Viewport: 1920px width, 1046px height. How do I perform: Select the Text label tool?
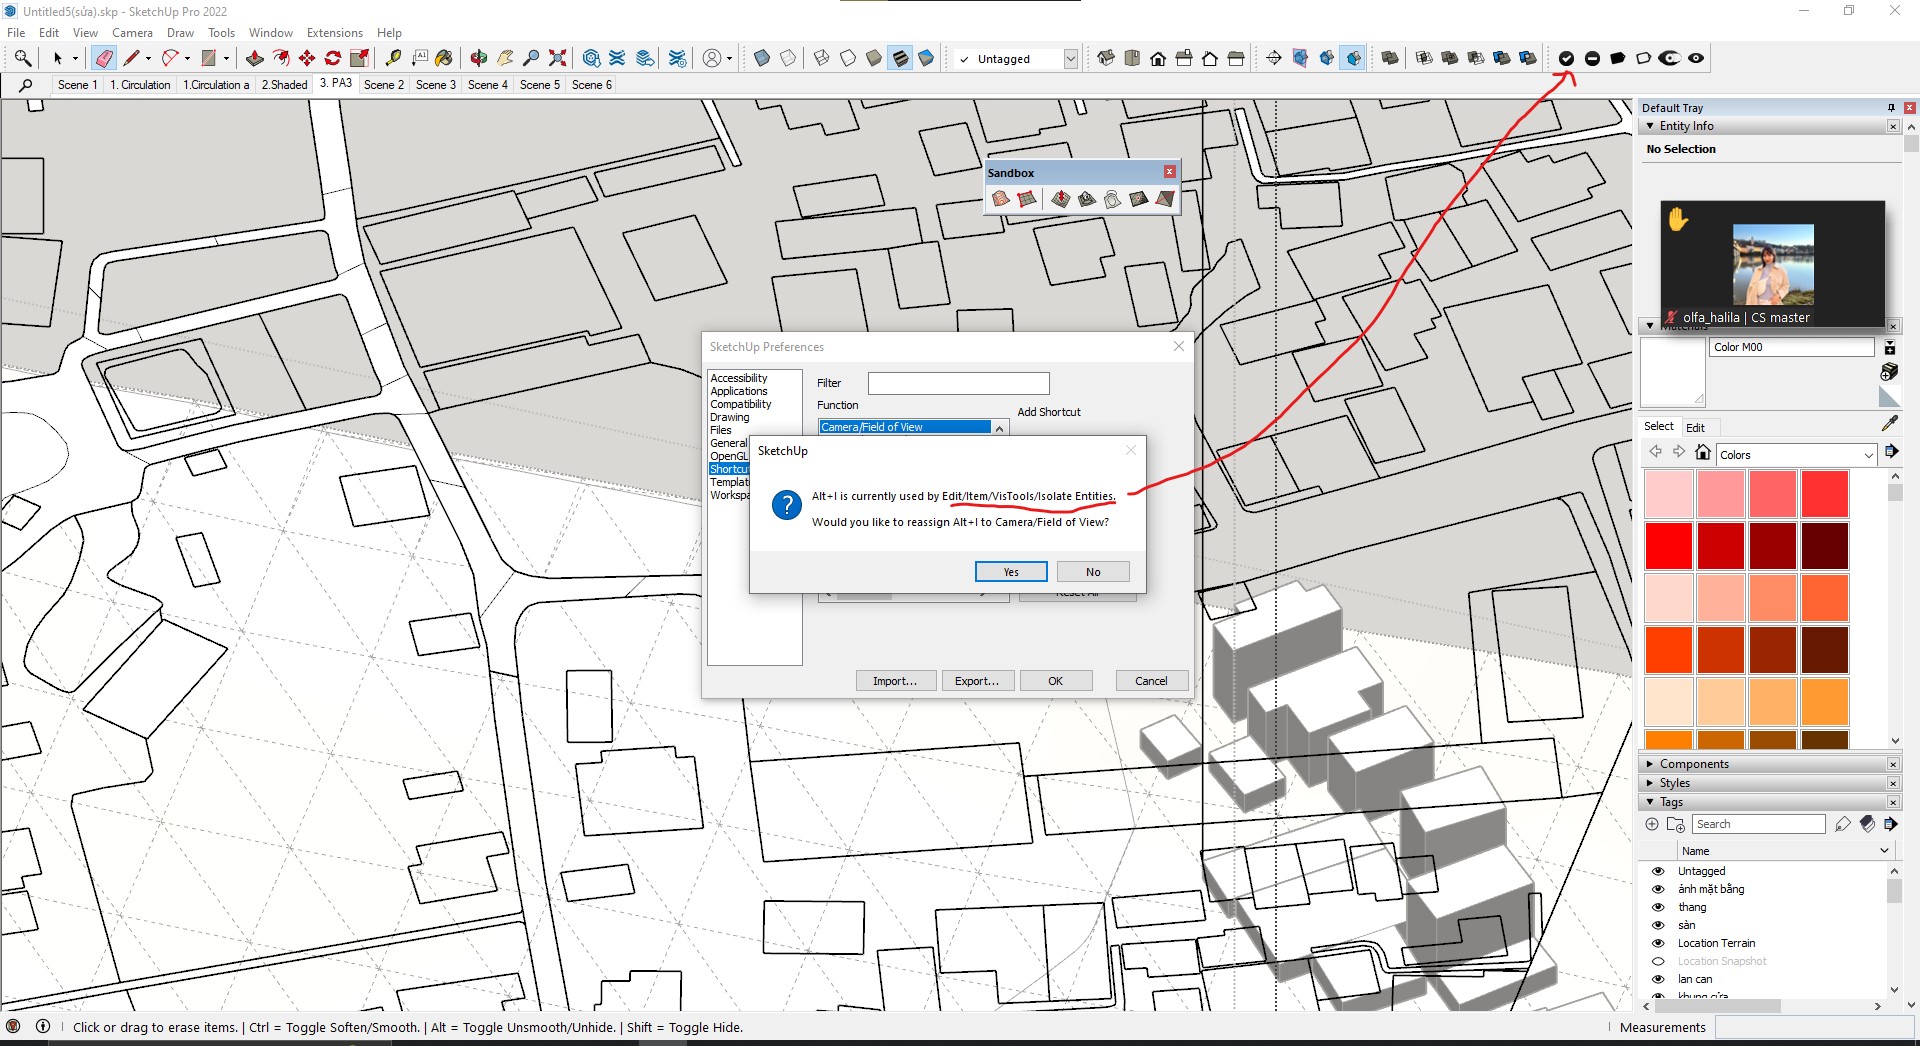(x=420, y=58)
